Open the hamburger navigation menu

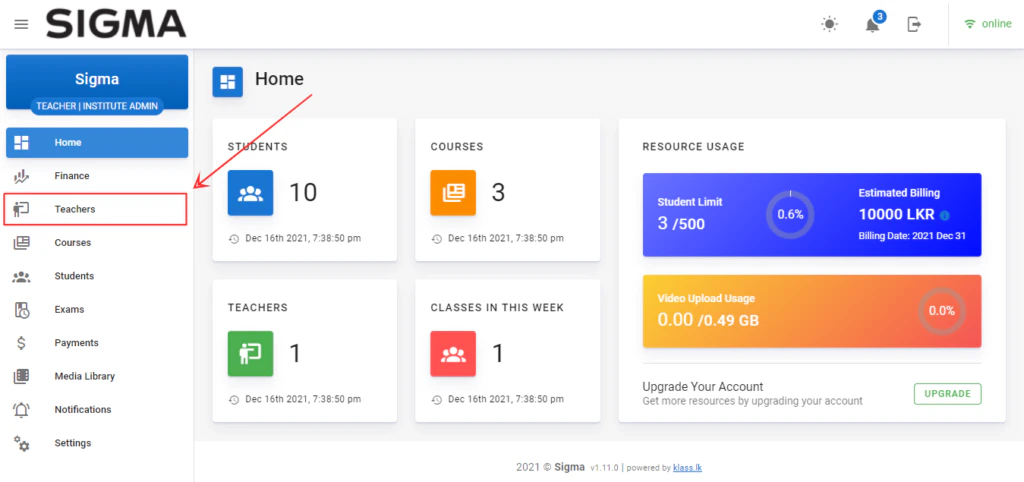22,24
